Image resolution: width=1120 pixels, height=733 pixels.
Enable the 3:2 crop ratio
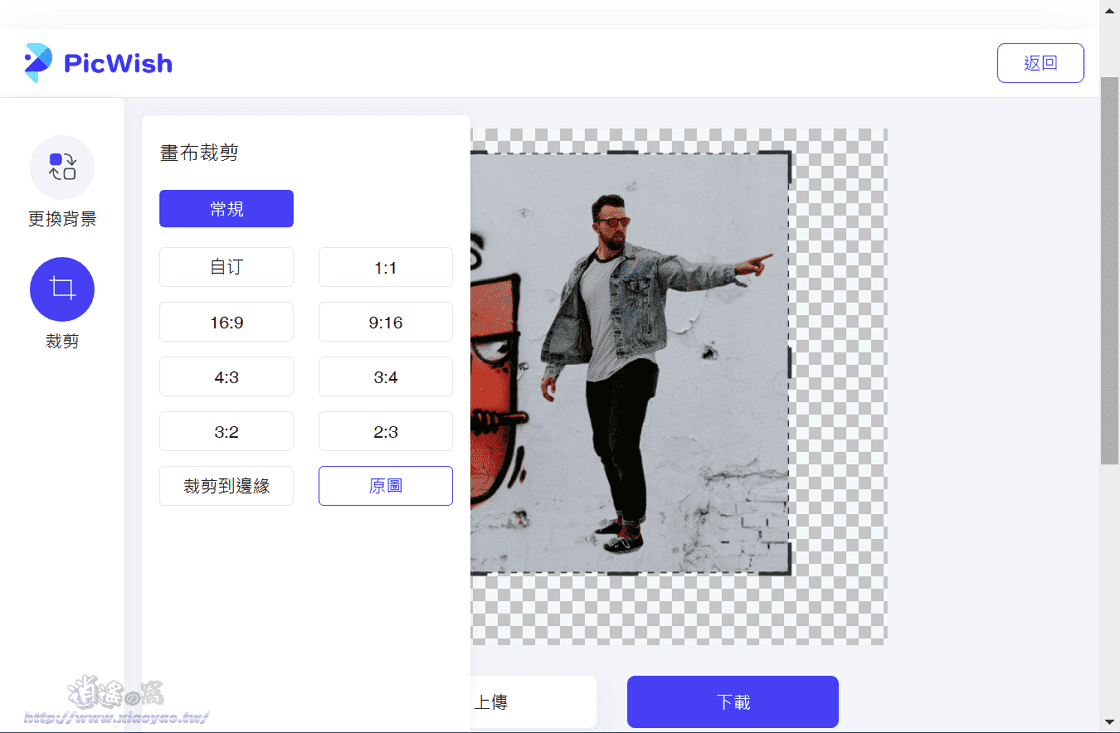point(226,431)
